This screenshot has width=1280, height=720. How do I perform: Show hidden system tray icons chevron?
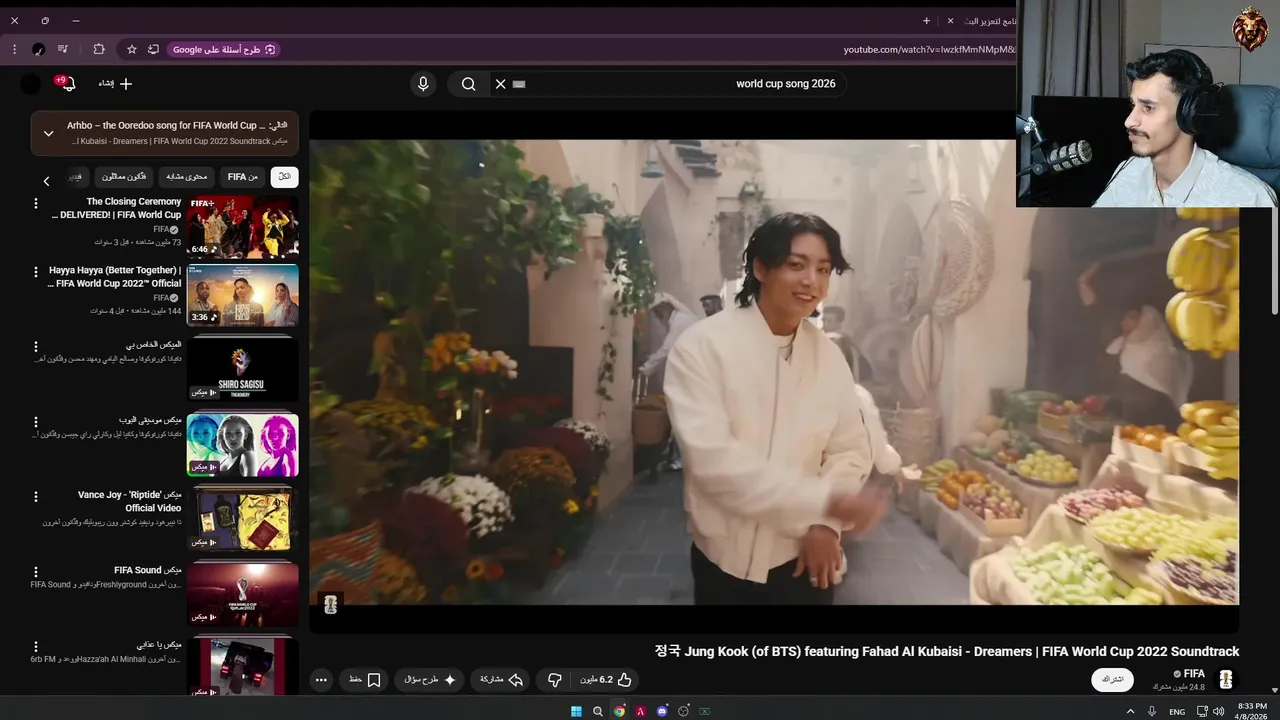pyautogui.click(x=1130, y=711)
